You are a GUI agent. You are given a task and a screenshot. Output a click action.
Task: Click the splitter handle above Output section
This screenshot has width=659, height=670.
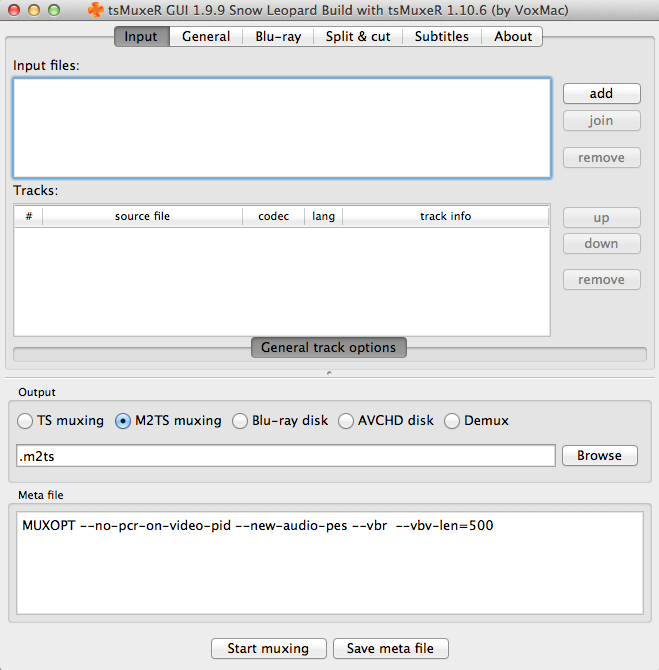(x=329, y=373)
